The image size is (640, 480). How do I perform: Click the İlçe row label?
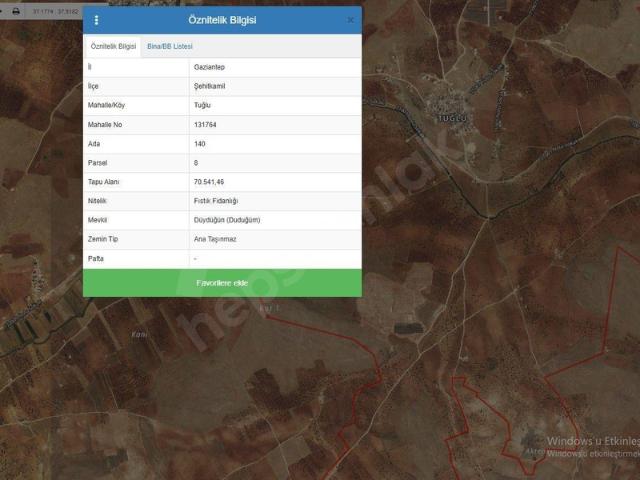point(93,86)
